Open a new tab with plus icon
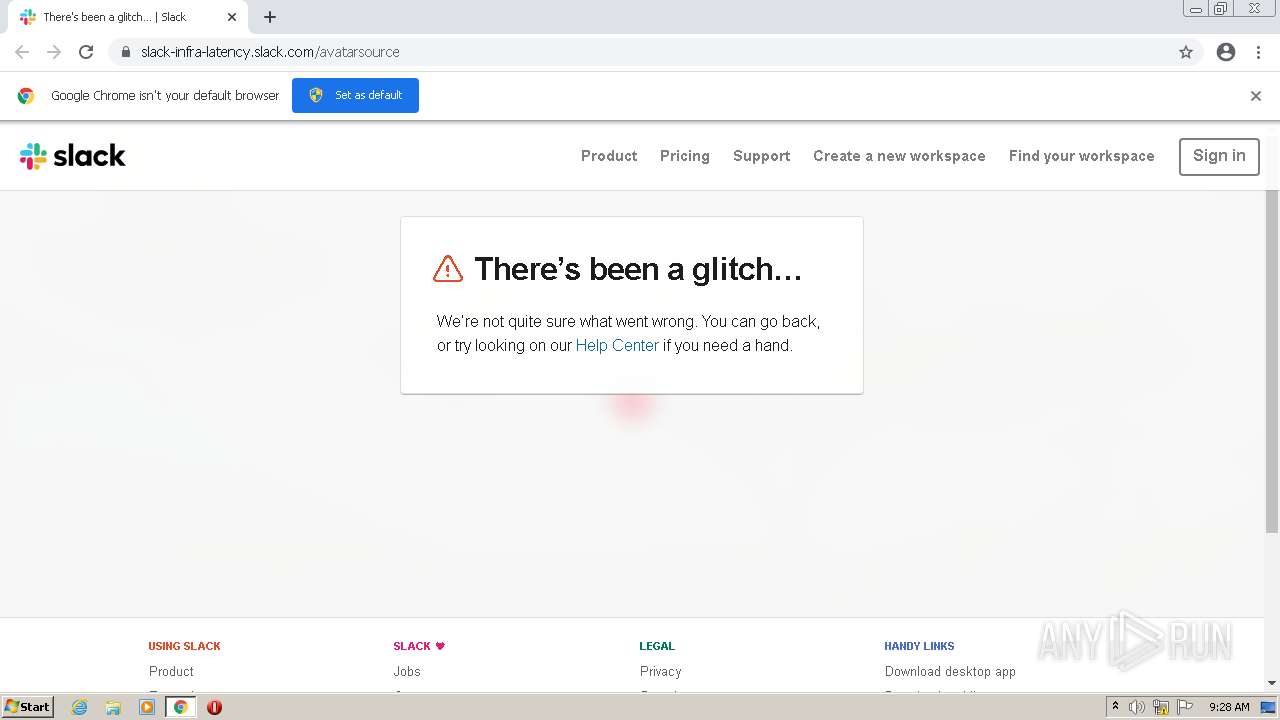 (270, 17)
